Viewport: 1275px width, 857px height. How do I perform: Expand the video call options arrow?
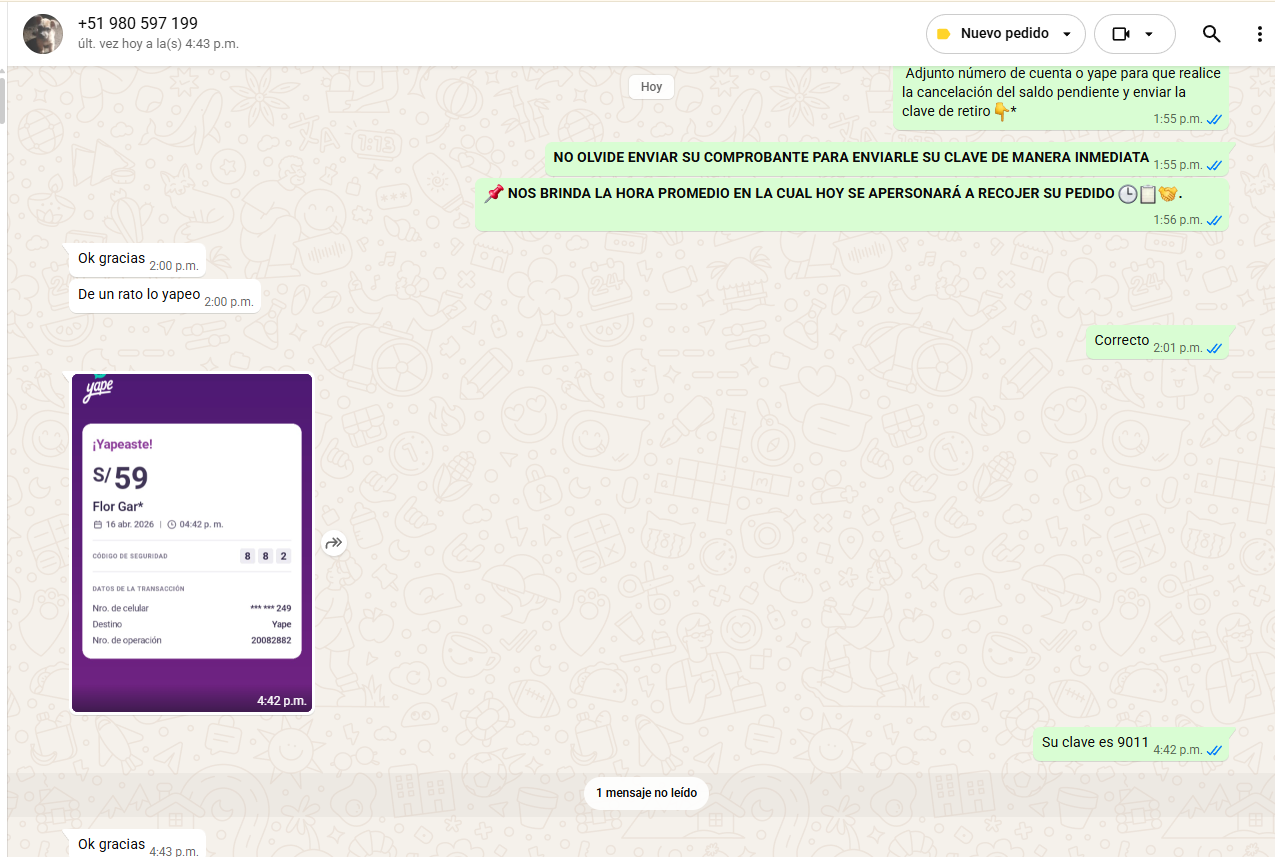[x=1149, y=34]
